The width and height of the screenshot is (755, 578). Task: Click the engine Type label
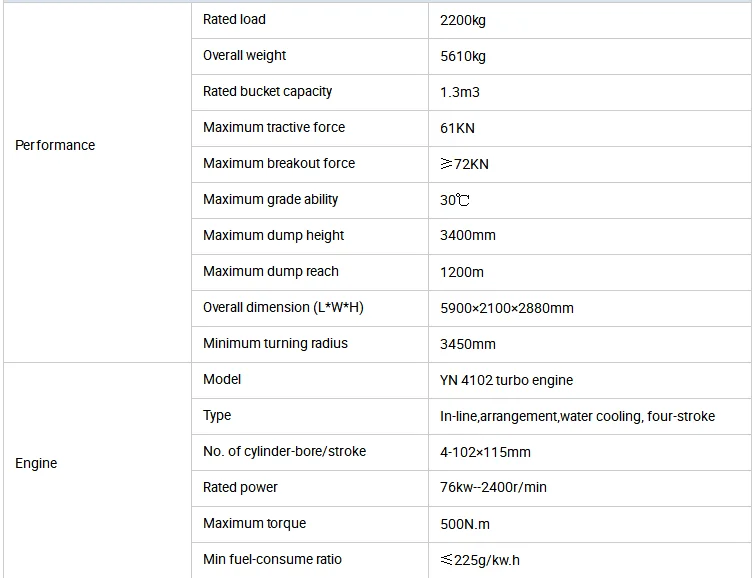pos(217,415)
